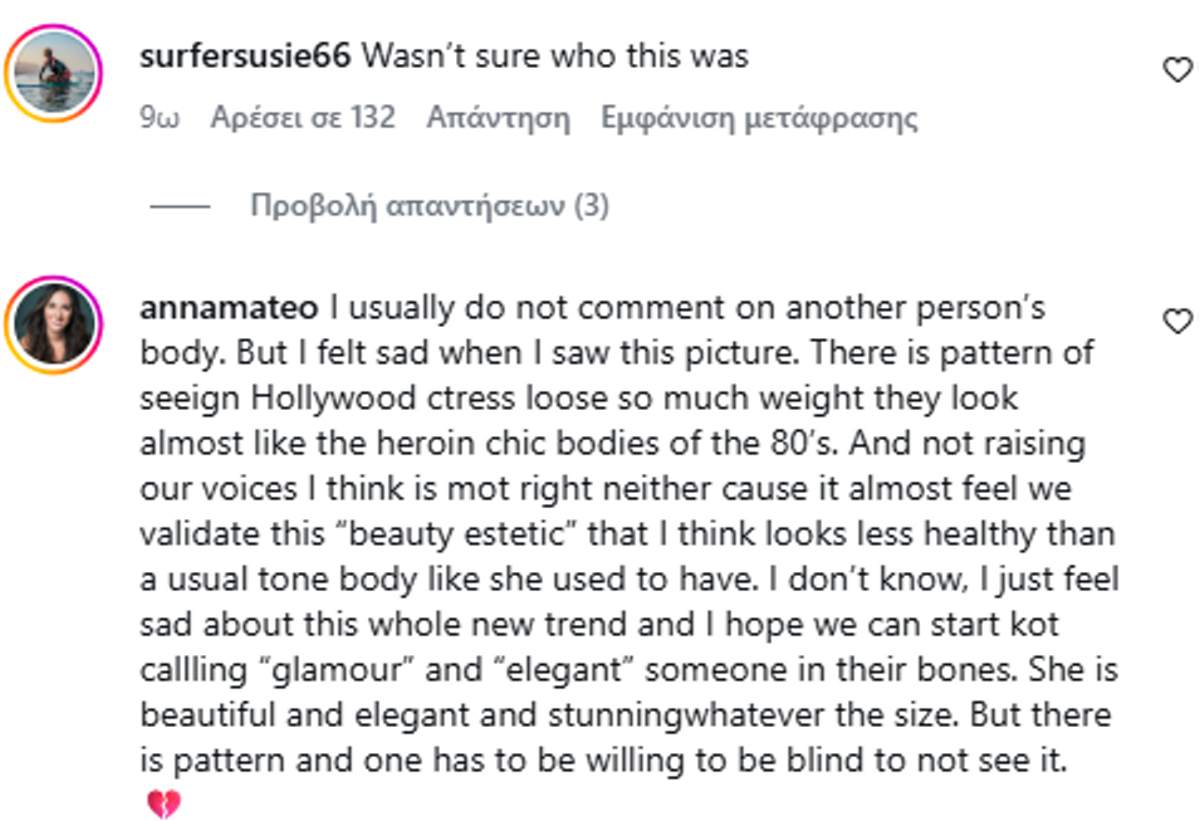Like annamateo's comment with the heart icon
Image resolution: width=1200 pixels, height=821 pixels.
pos(1178,321)
